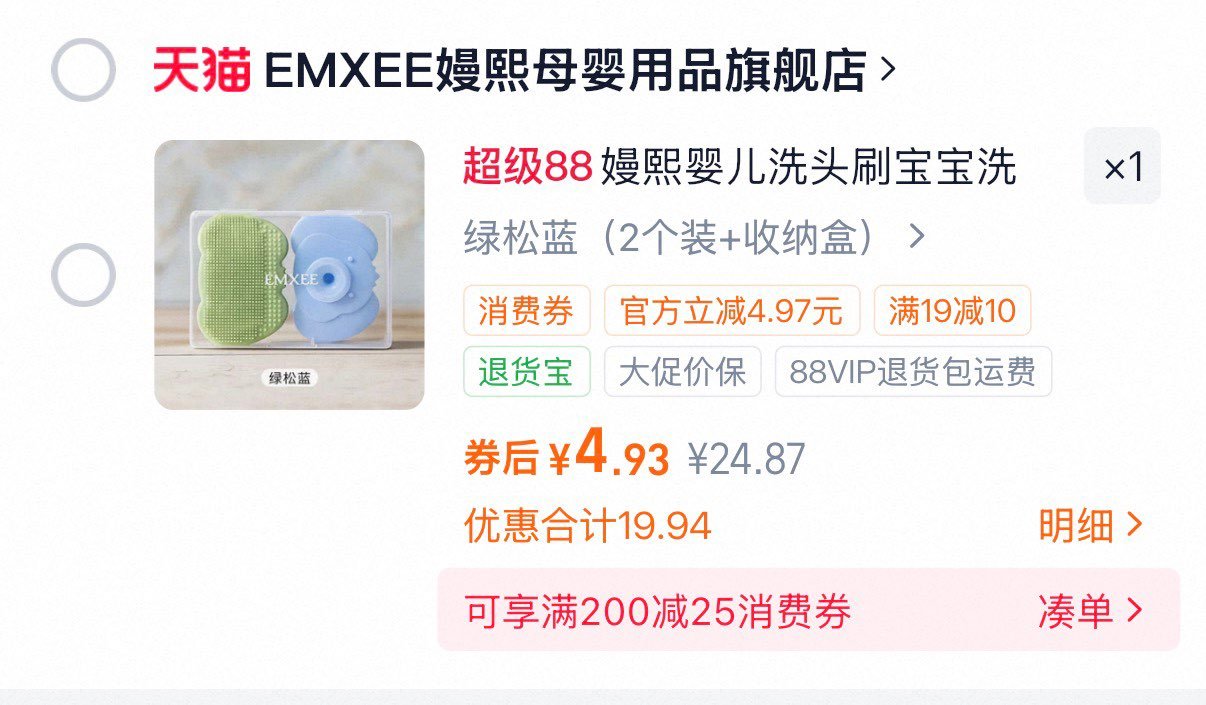Screen dimensions: 1206x705
Task: Tap the 大促价保 tag
Action: pyautogui.click(x=683, y=371)
